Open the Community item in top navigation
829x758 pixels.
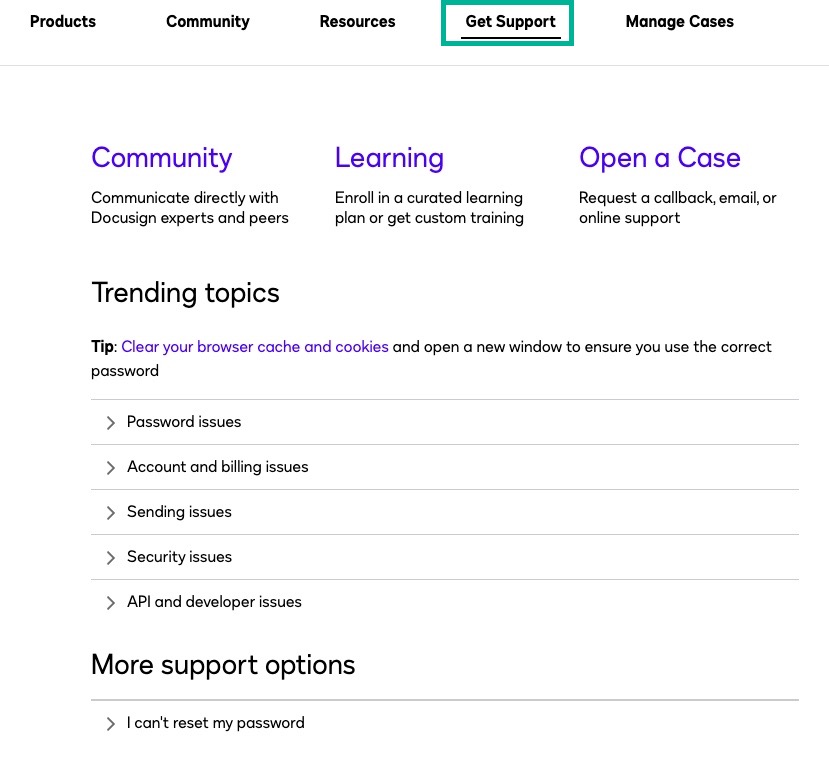(208, 21)
